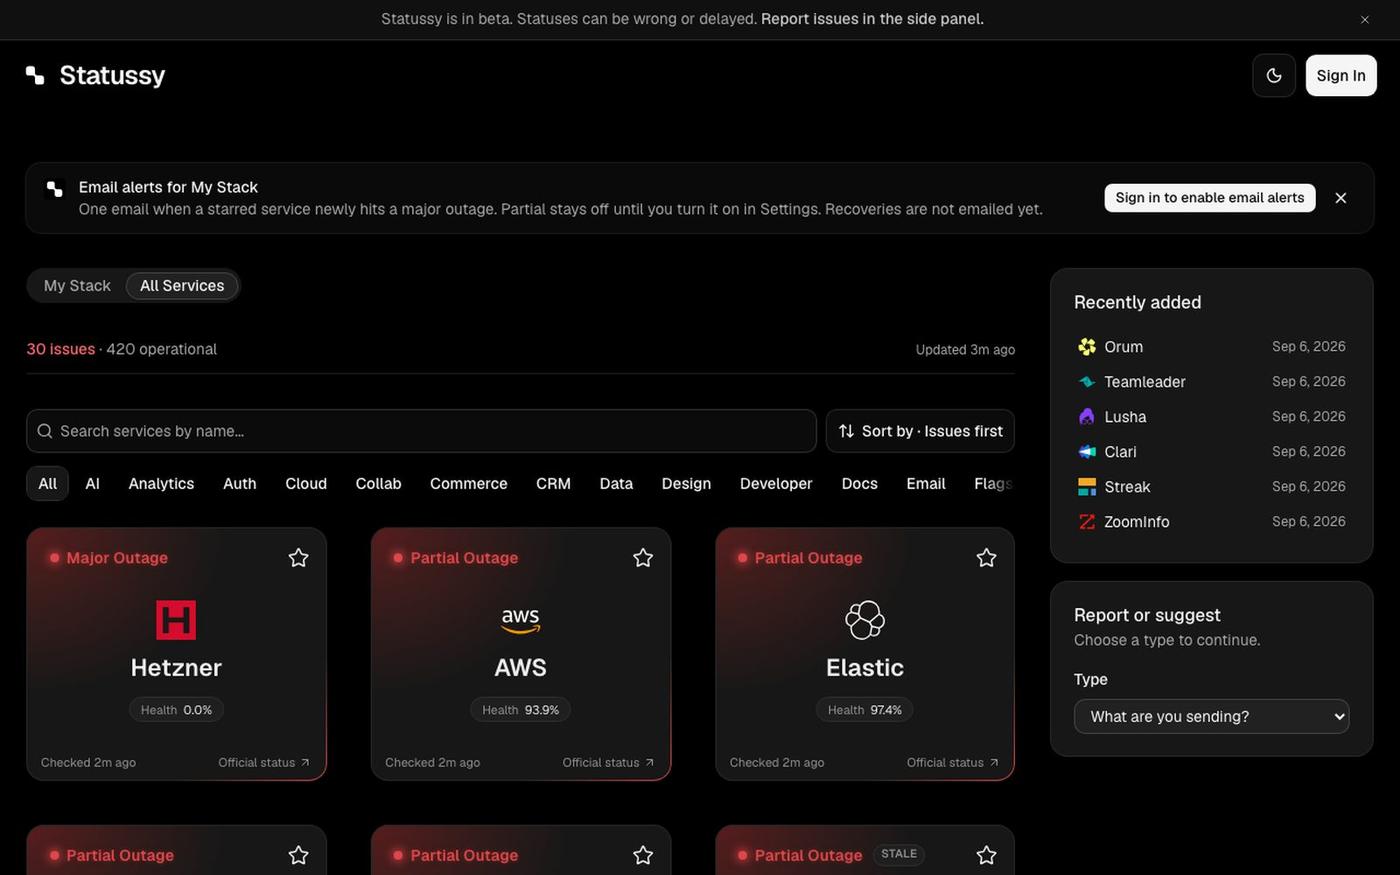1400x875 pixels.
Task: Click the Sign In button
Action: click(1341, 75)
